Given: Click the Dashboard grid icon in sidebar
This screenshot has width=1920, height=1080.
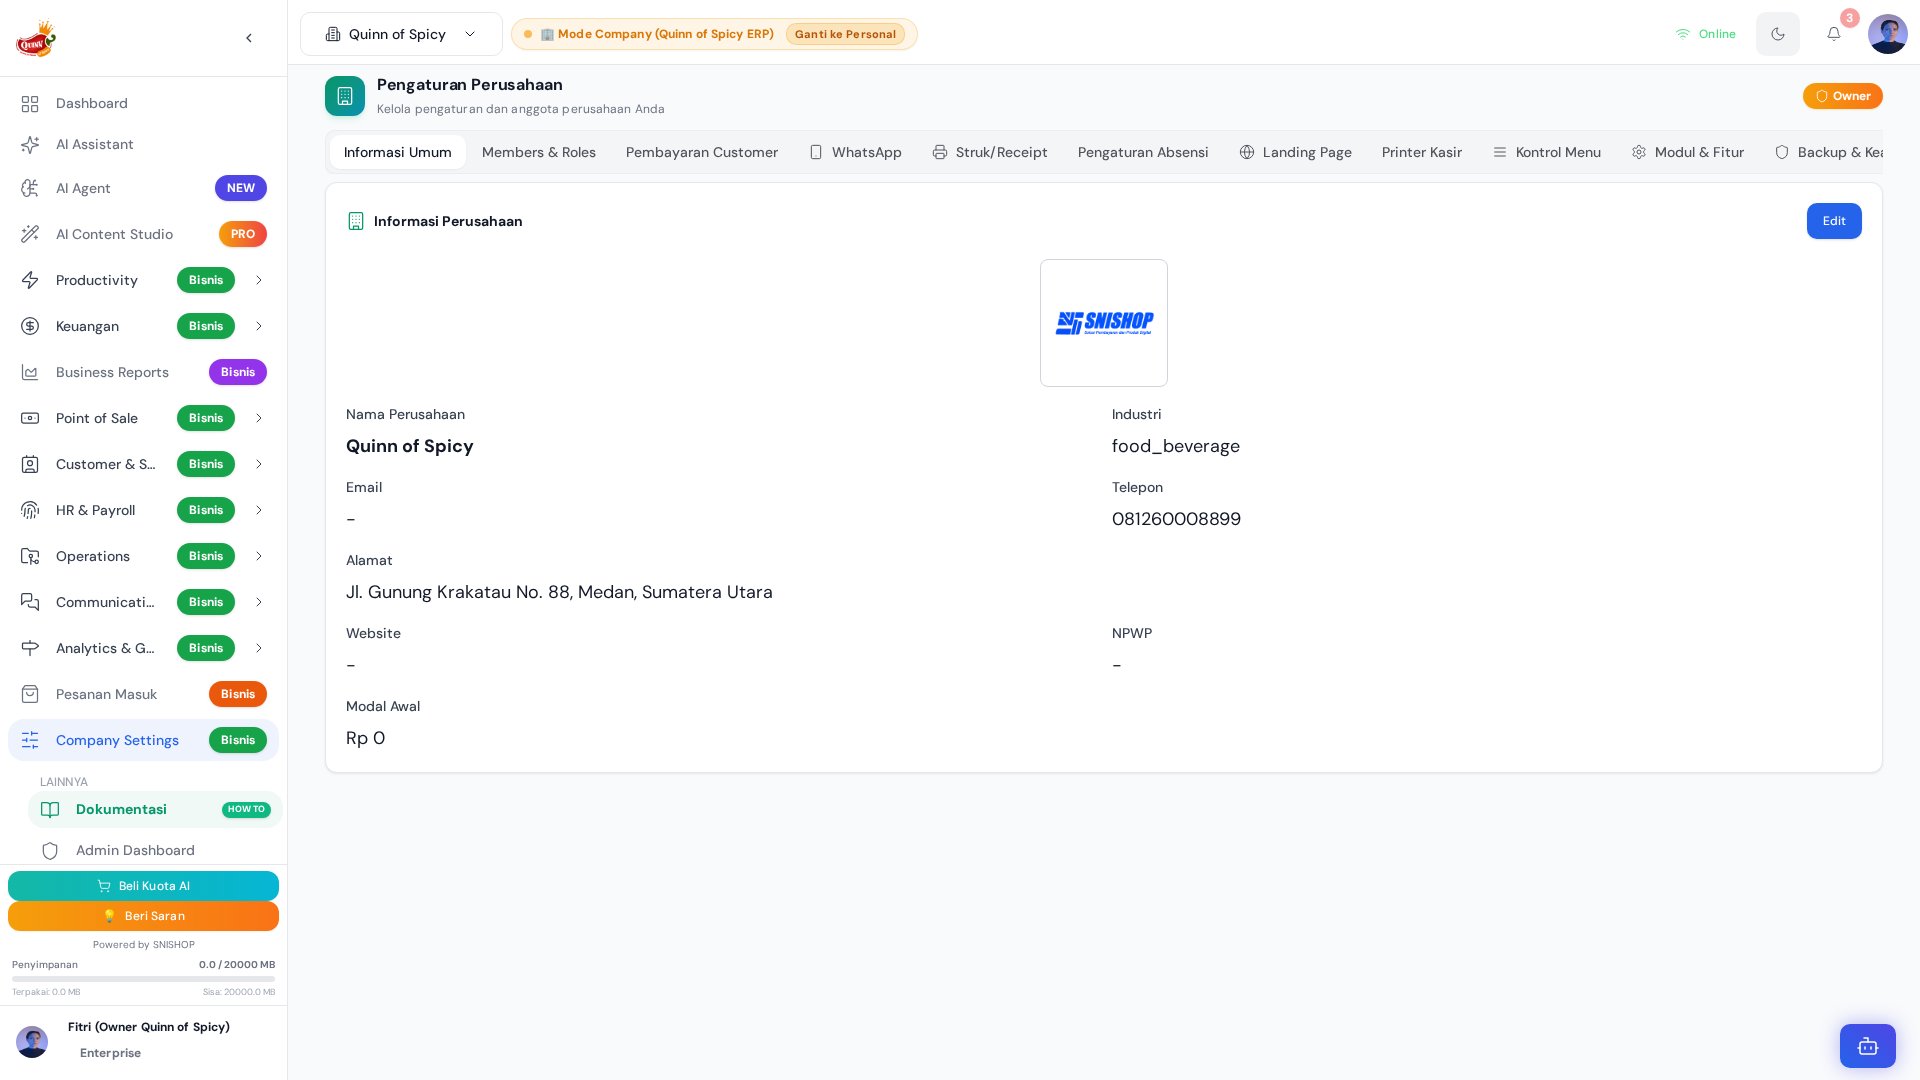Looking at the screenshot, I should pyautogui.click(x=30, y=104).
